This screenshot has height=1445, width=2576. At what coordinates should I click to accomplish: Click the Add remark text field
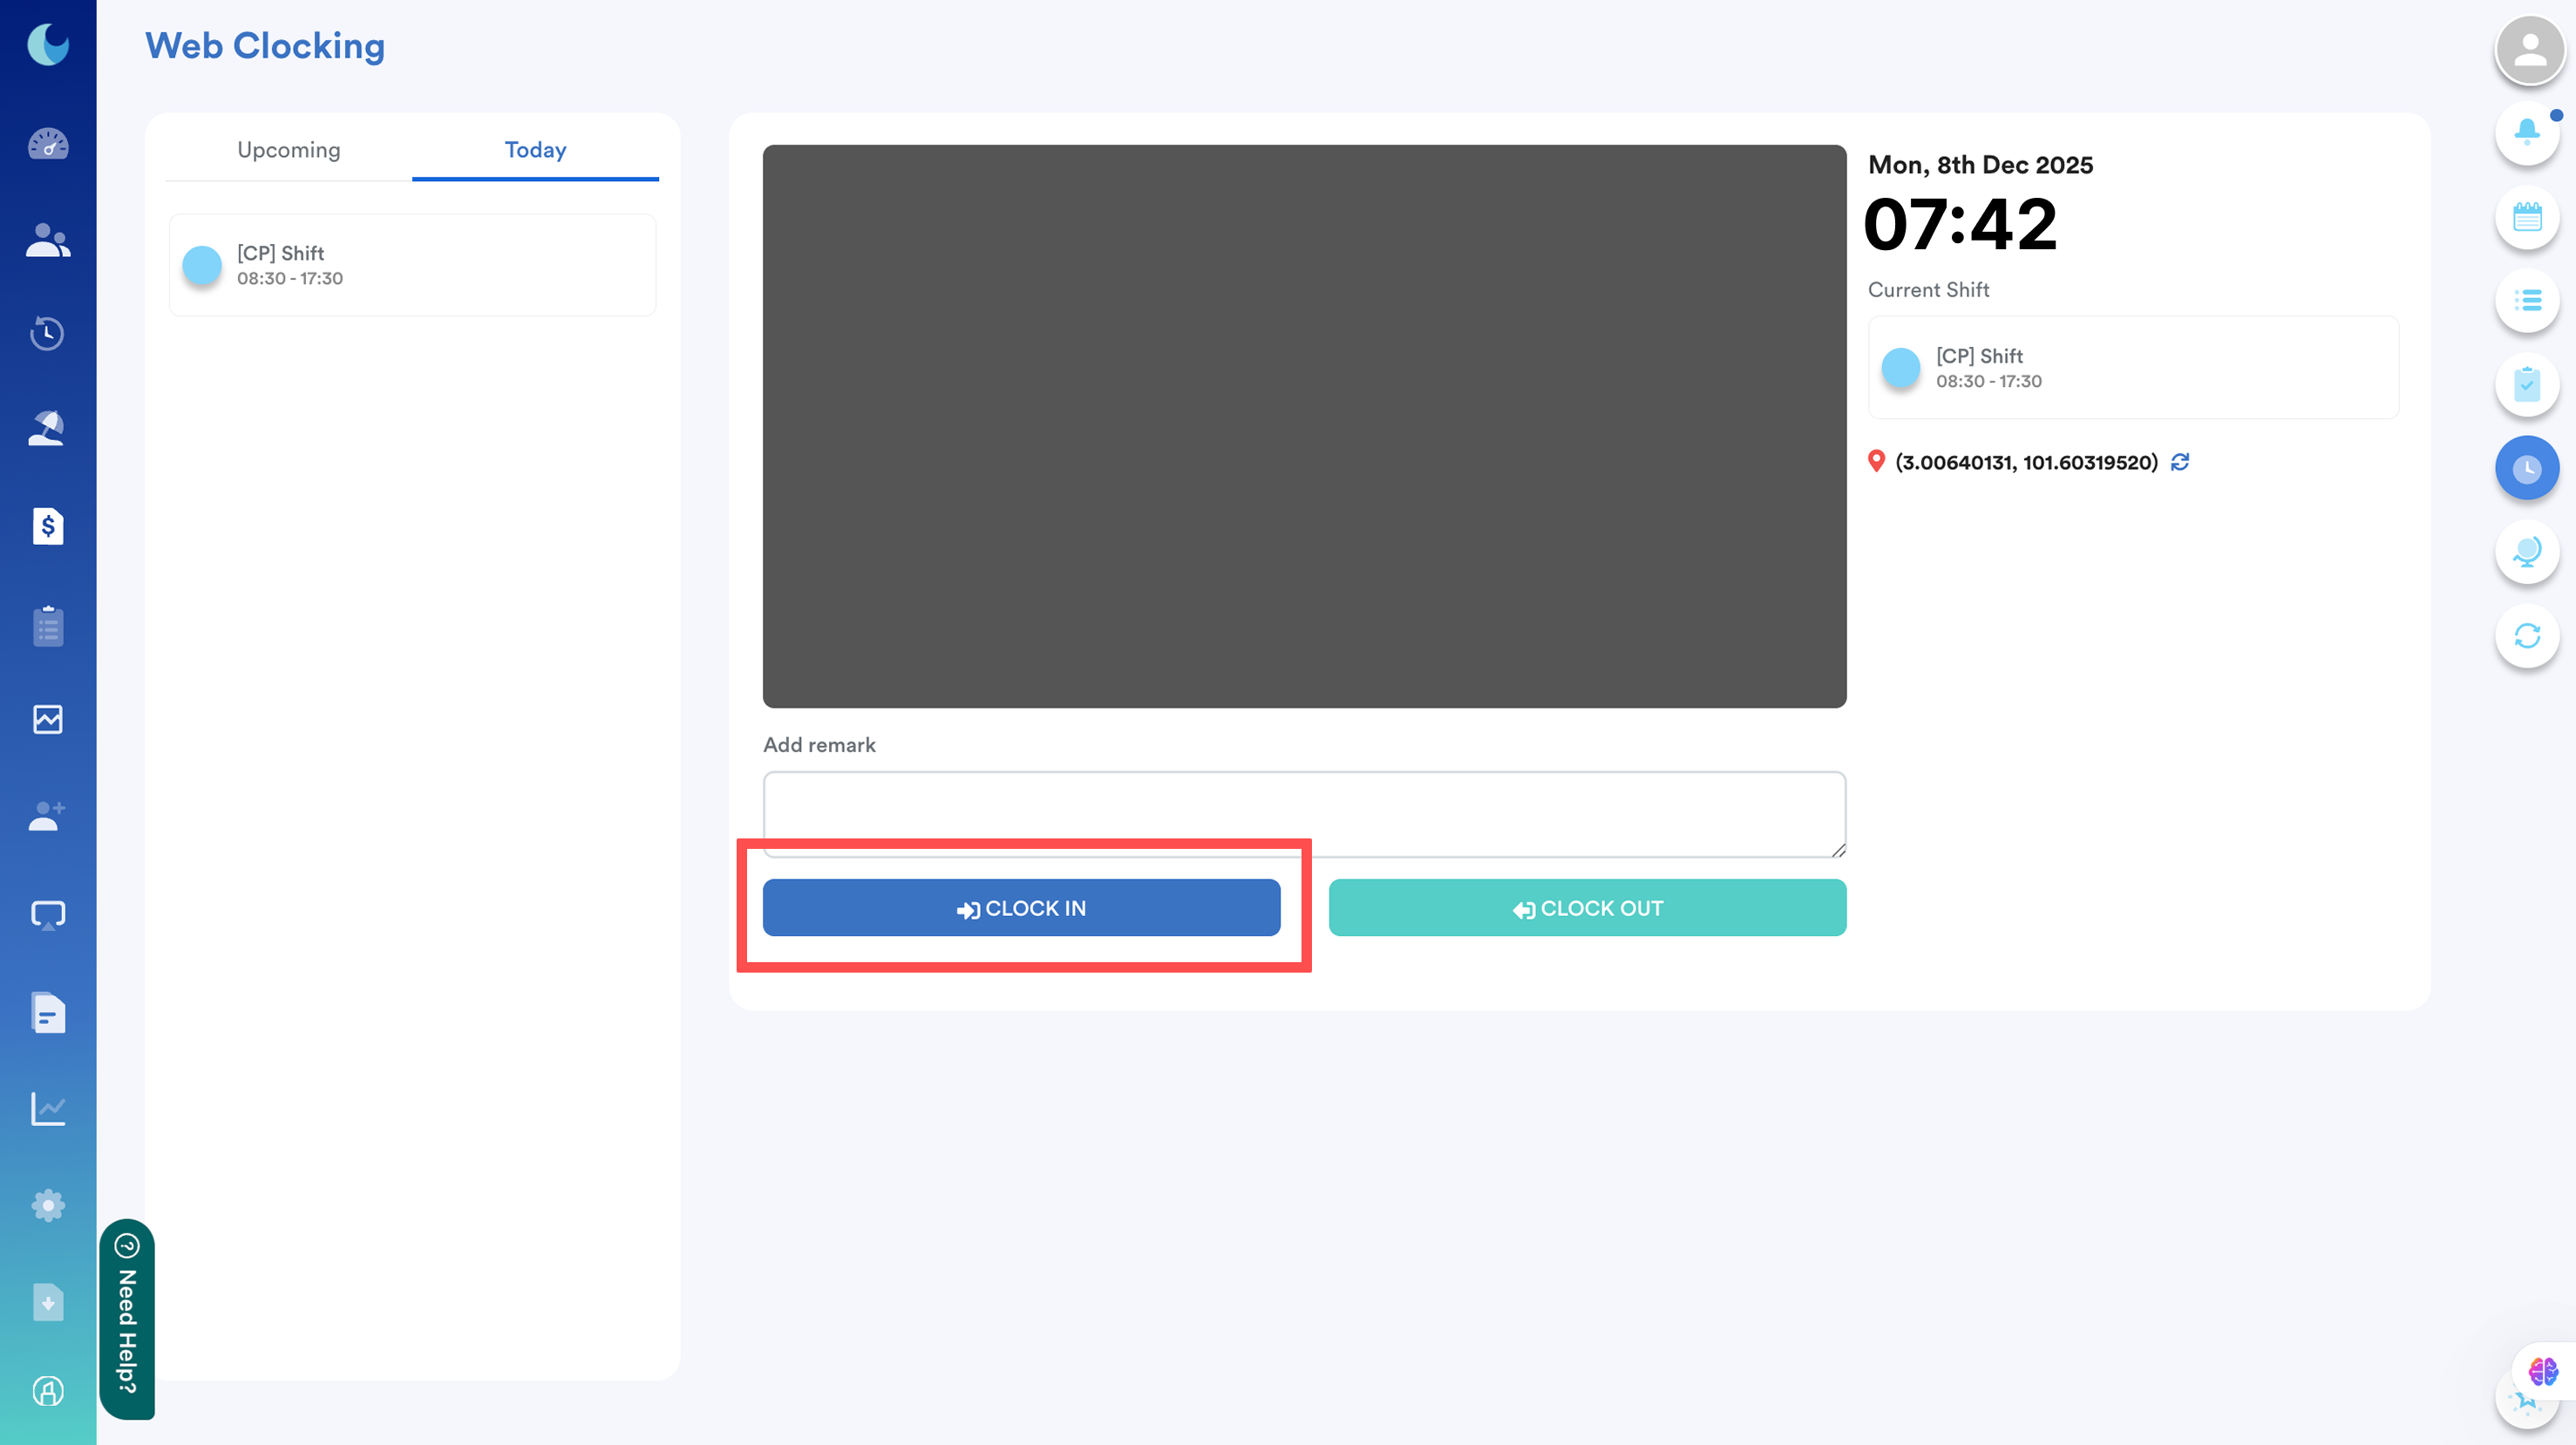(x=1304, y=813)
